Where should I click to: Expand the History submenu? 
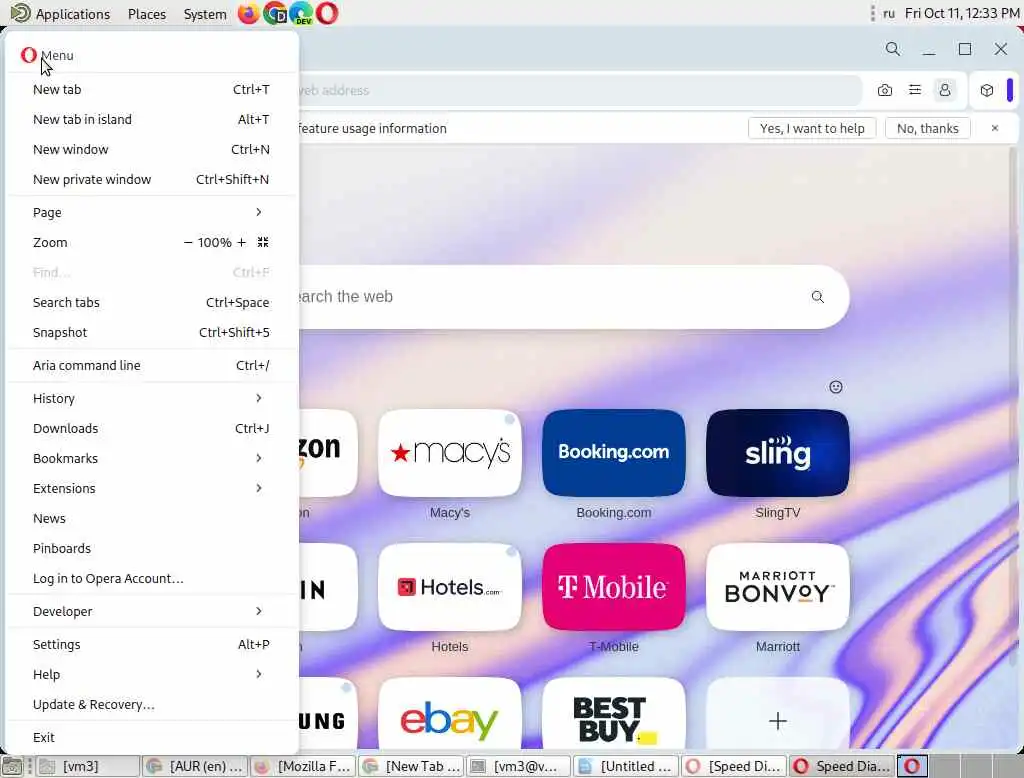(x=152, y=398)
